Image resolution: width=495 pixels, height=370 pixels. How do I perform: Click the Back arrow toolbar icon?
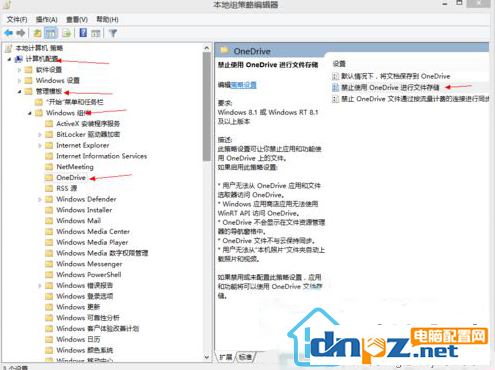(x=8, y=33)
